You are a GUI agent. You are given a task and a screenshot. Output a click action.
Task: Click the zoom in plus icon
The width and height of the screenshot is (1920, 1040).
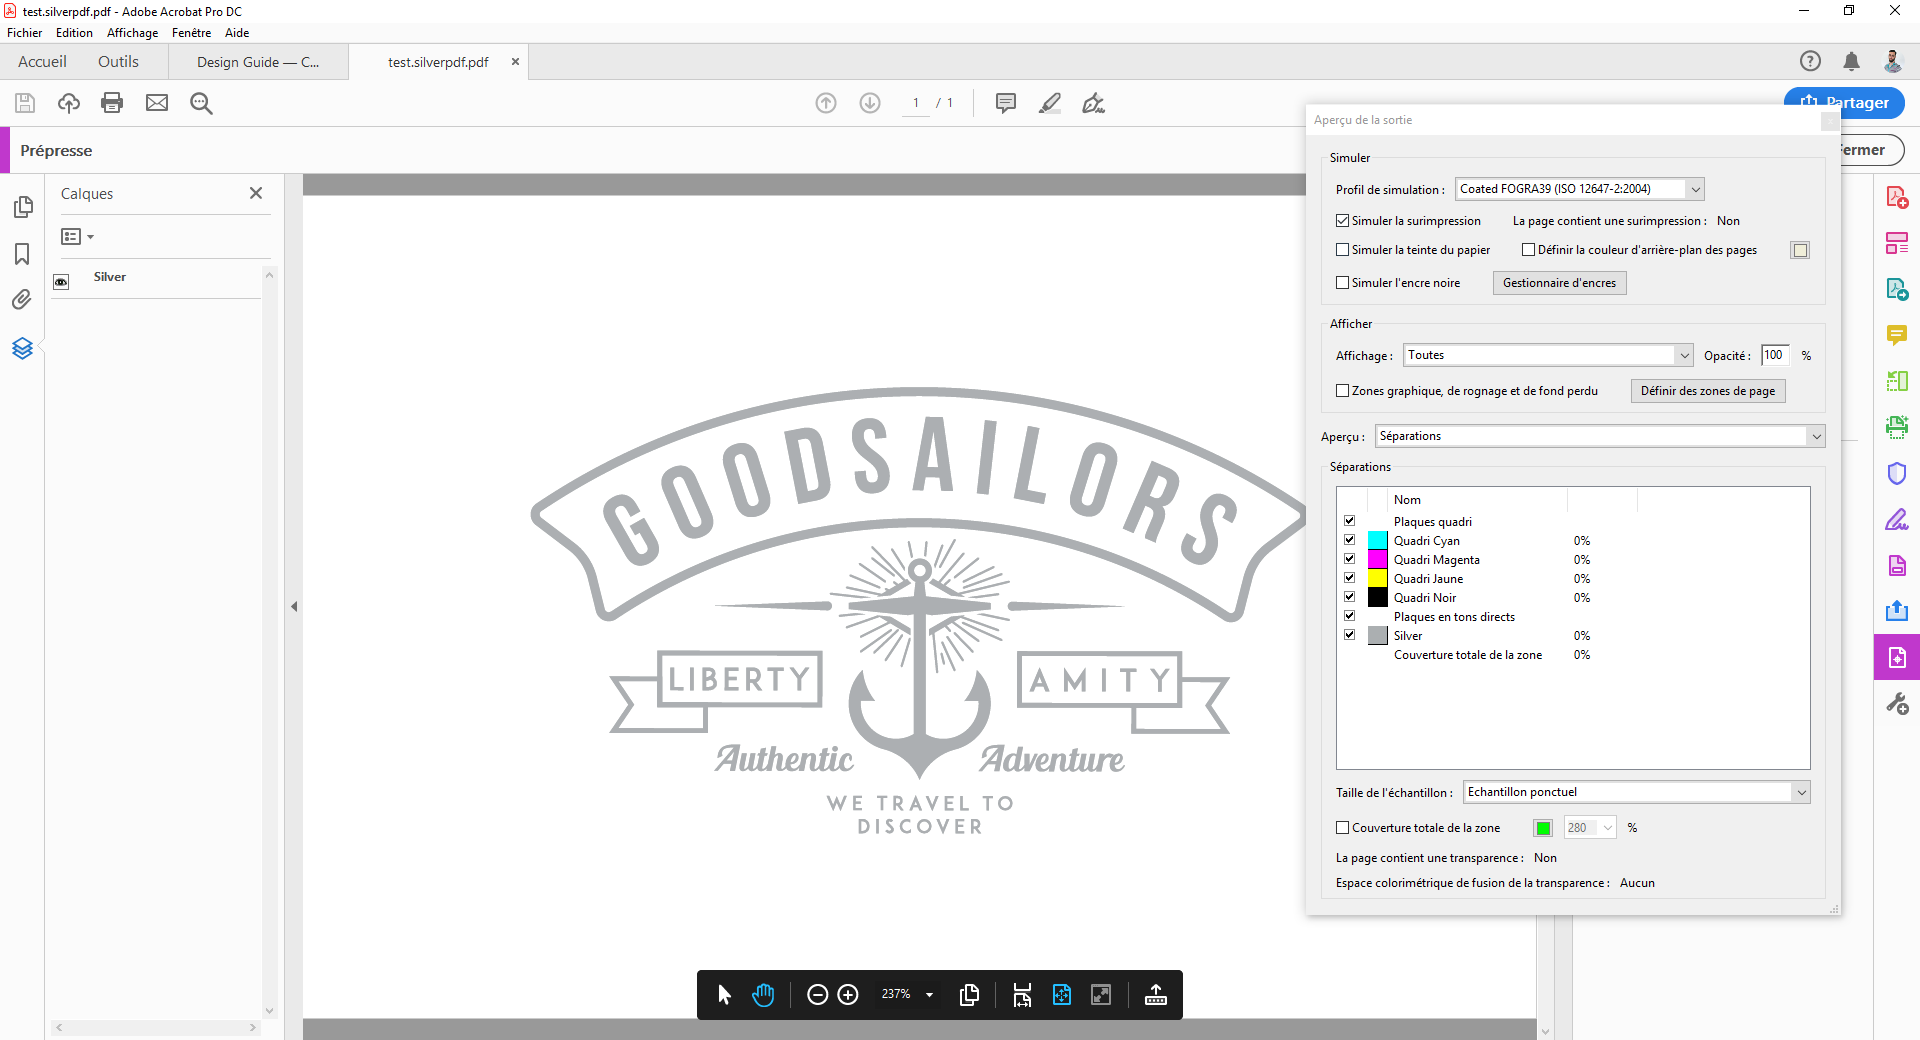[x=848, y=995]
